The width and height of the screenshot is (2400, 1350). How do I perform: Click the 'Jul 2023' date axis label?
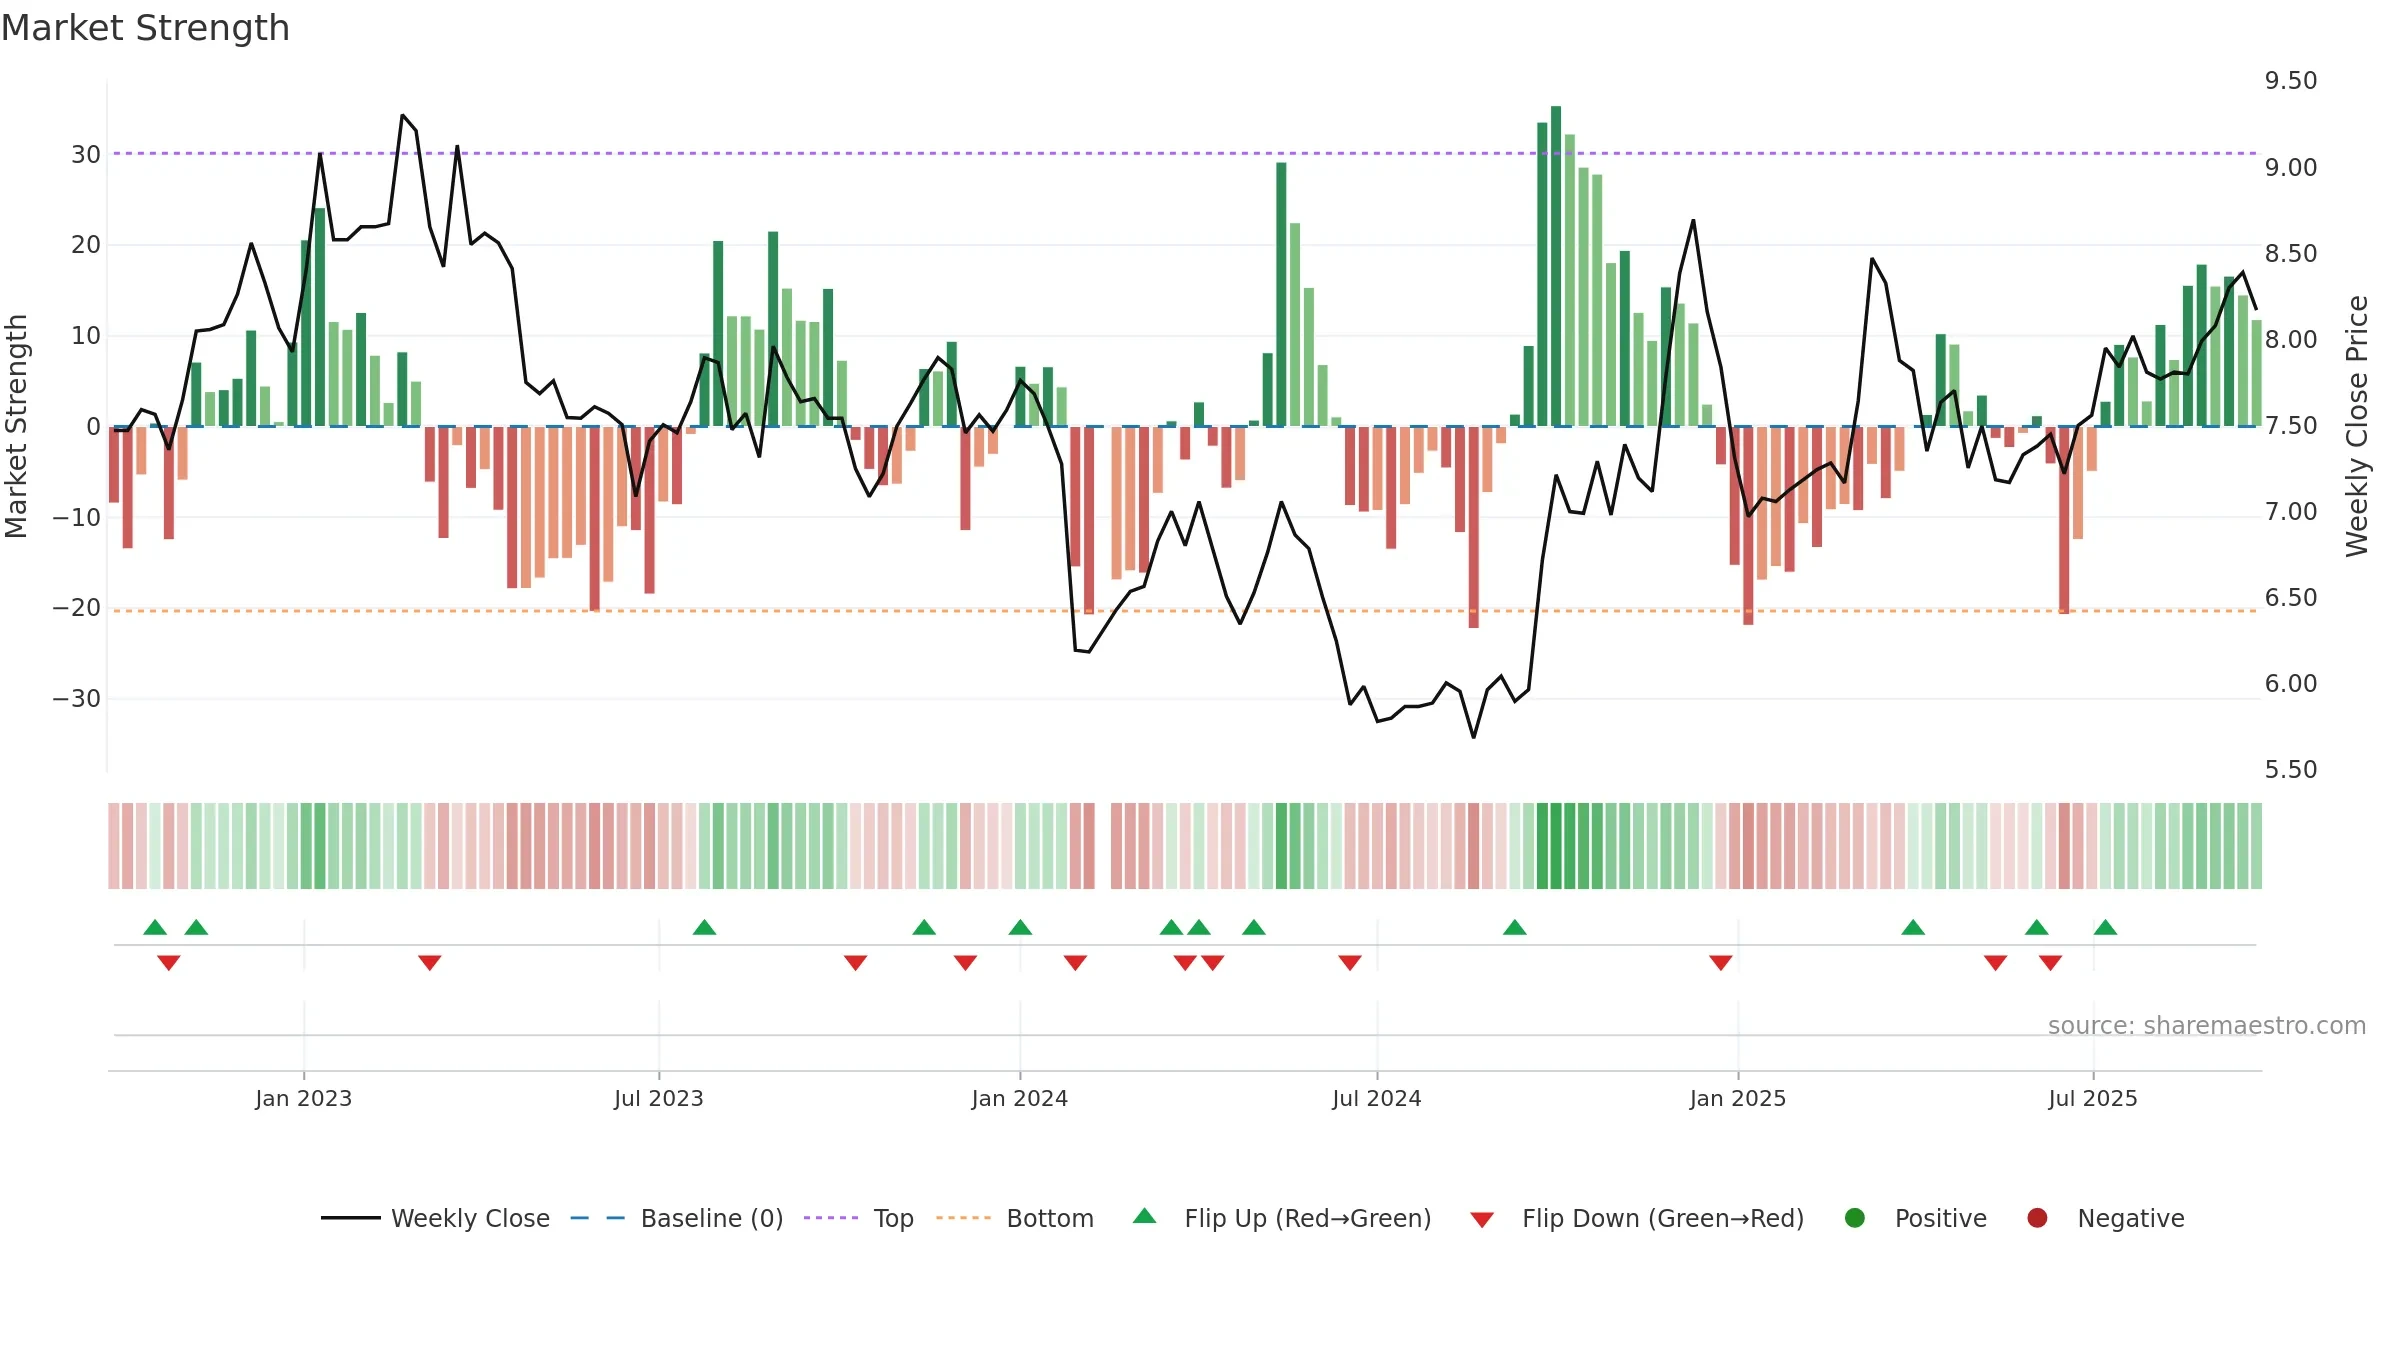pos(659,1098)
